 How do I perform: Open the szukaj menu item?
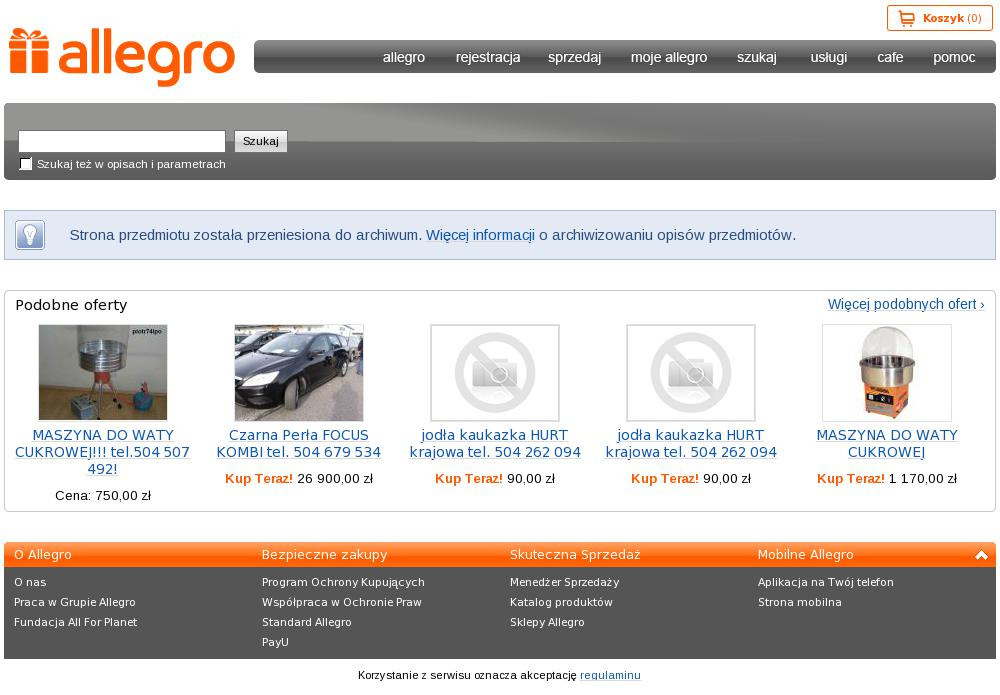[756, 57]
